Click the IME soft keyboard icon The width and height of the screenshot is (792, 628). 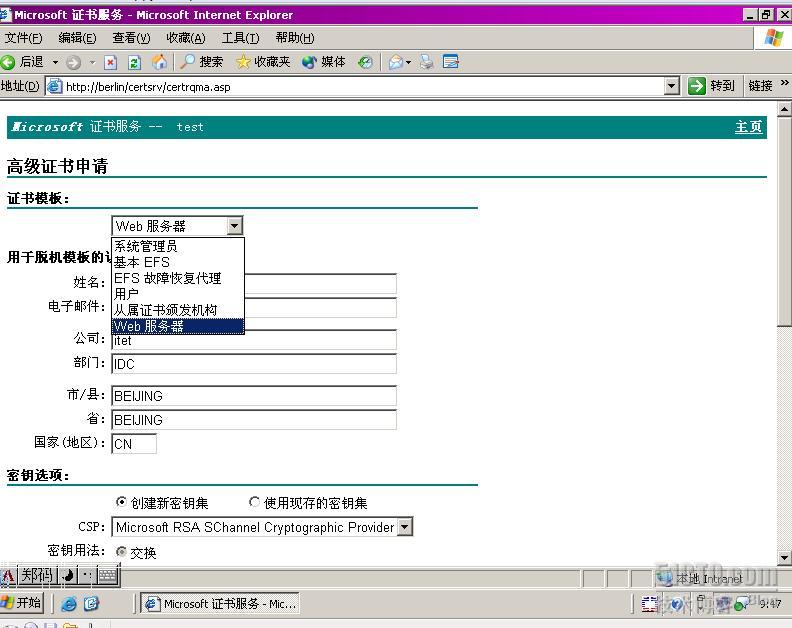[x=107, y=575]
